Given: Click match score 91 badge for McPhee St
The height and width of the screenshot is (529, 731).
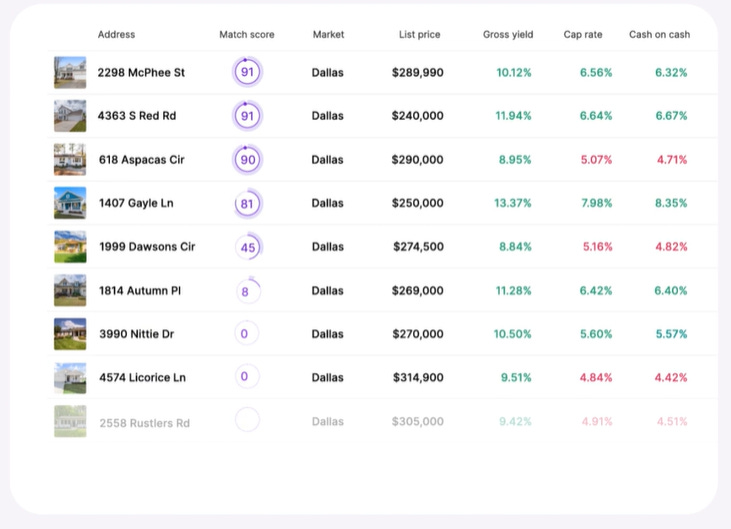Looking at the screenshot, I should coord(247,72).
